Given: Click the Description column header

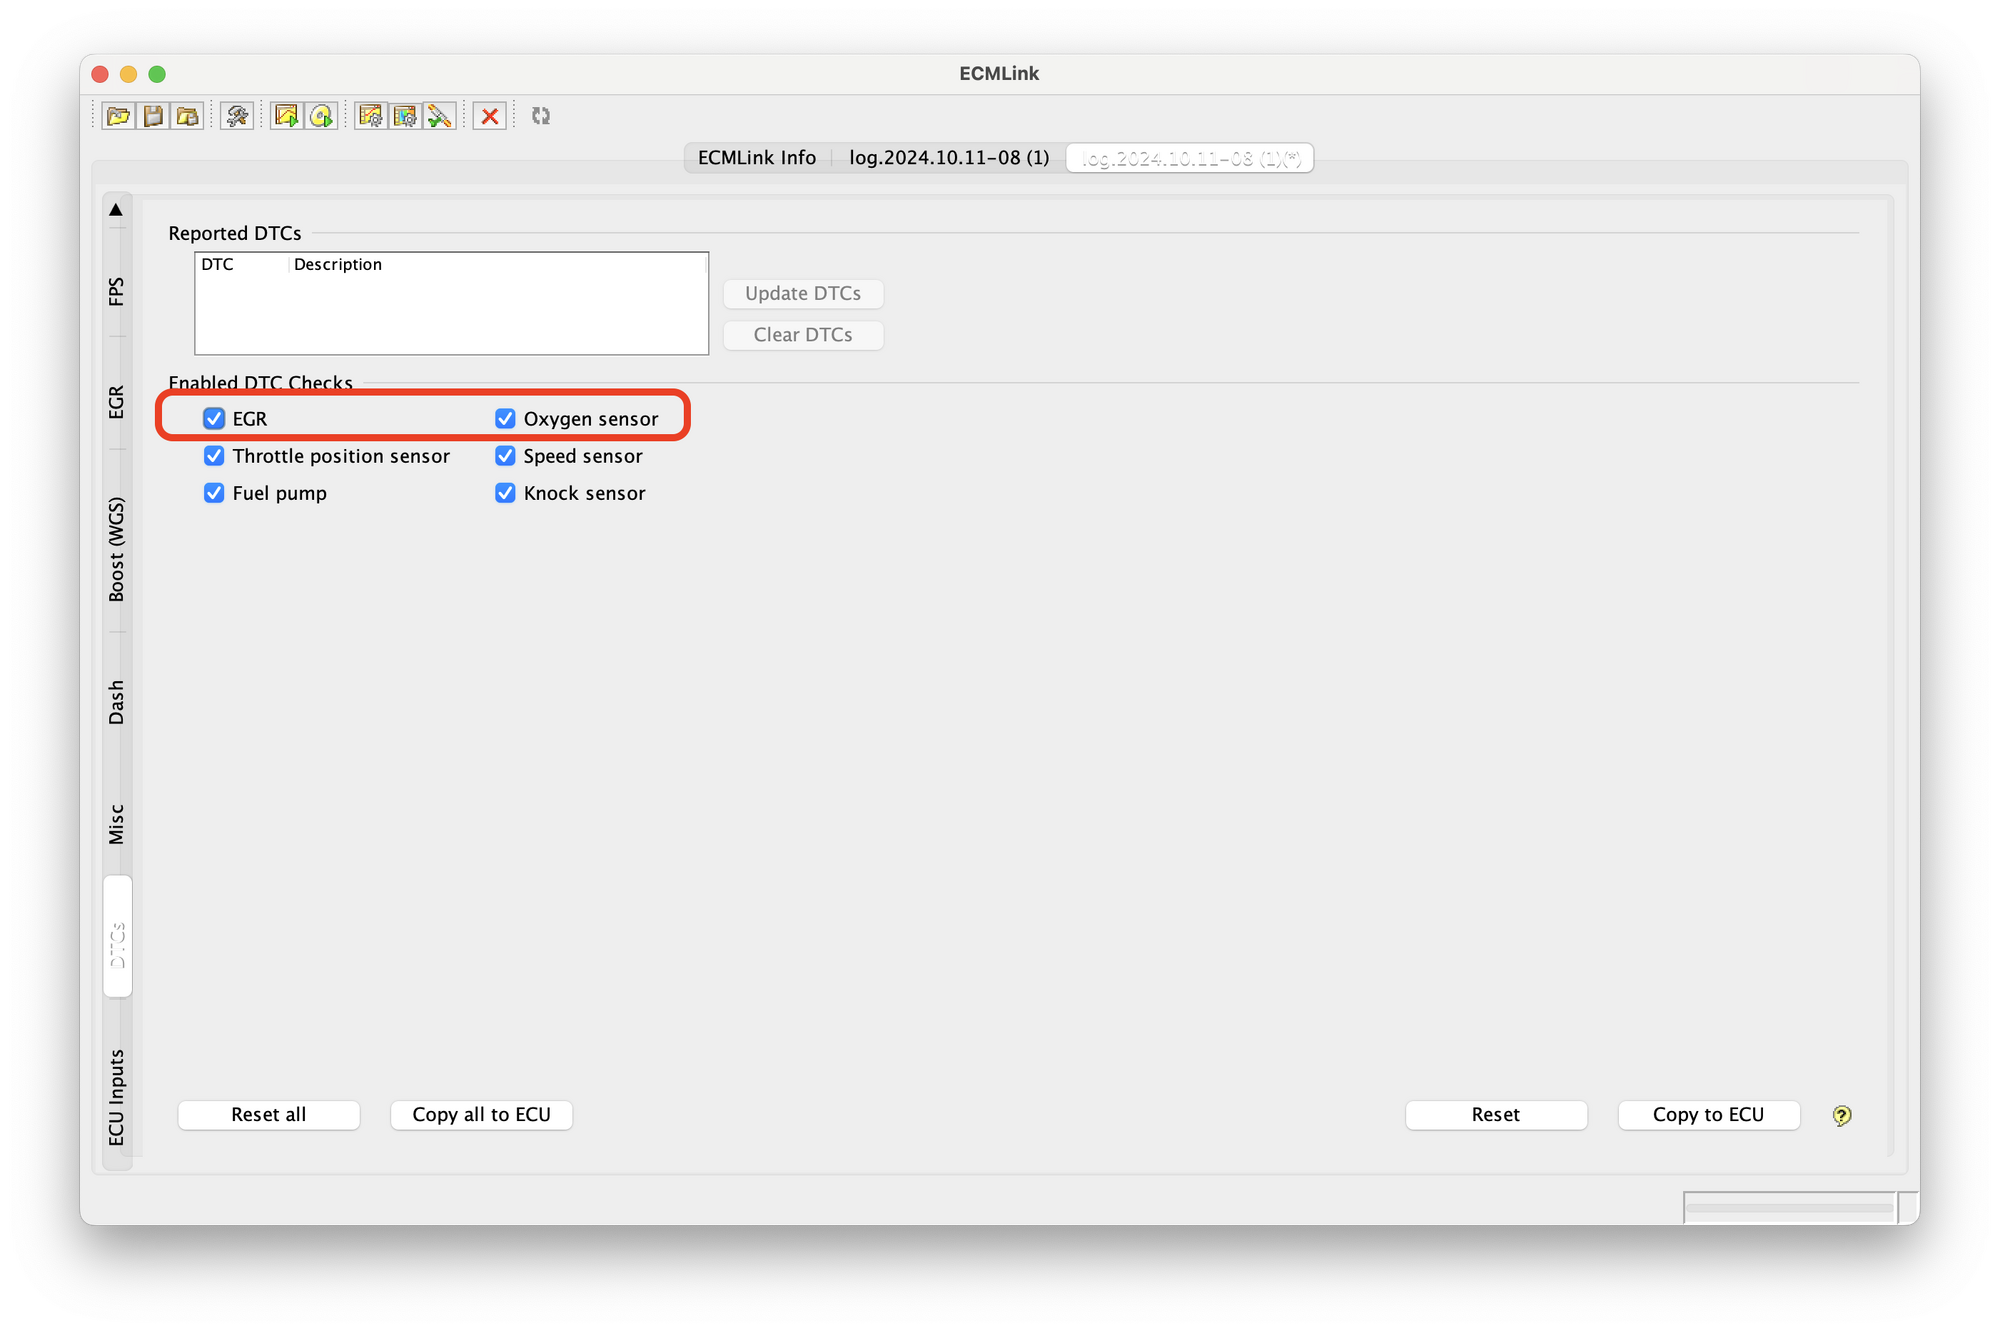Looking at the screenshot, I should 498,264.
